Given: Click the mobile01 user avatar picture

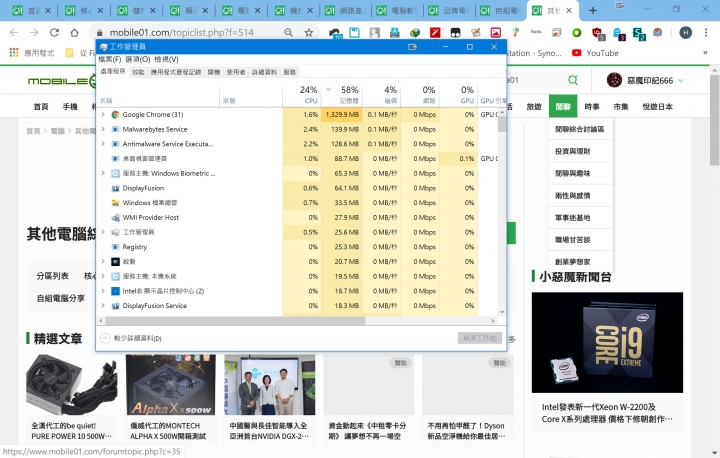Looking at the screenshot, I should (614, 80).
